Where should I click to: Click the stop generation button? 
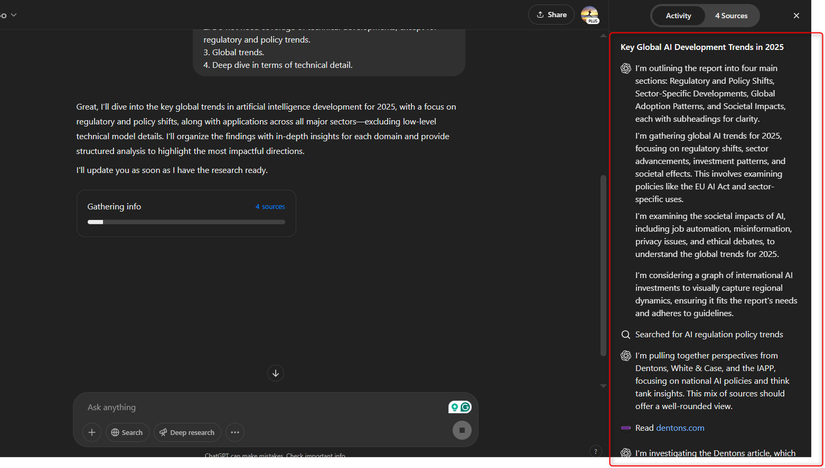[461, 430]
